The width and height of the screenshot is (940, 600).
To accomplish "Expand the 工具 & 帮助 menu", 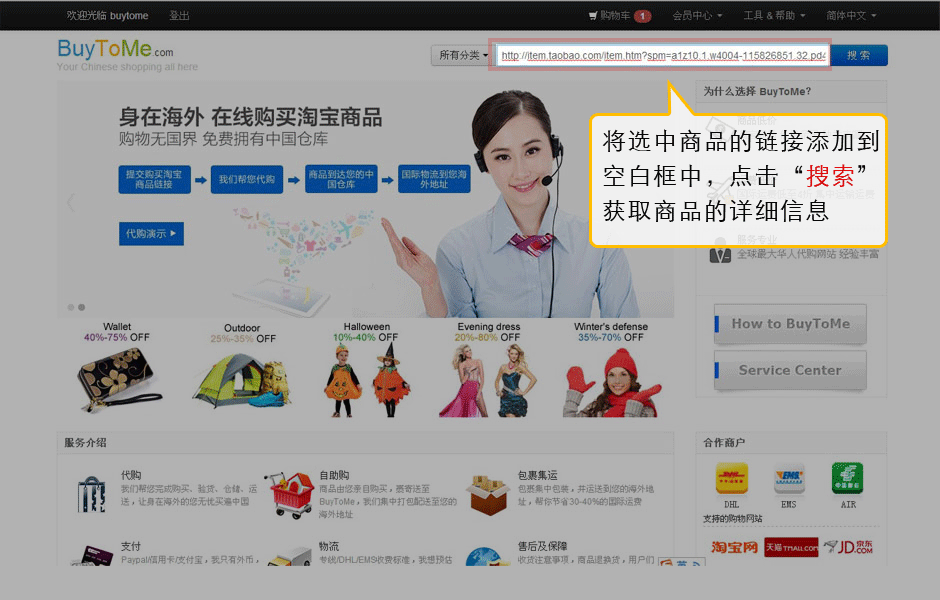I will point(774,16).
